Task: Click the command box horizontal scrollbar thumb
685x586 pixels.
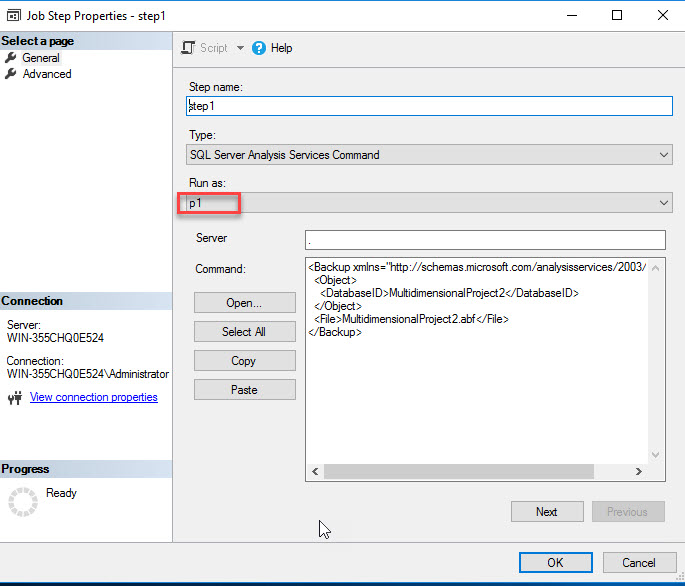Action: click(459, 472)
